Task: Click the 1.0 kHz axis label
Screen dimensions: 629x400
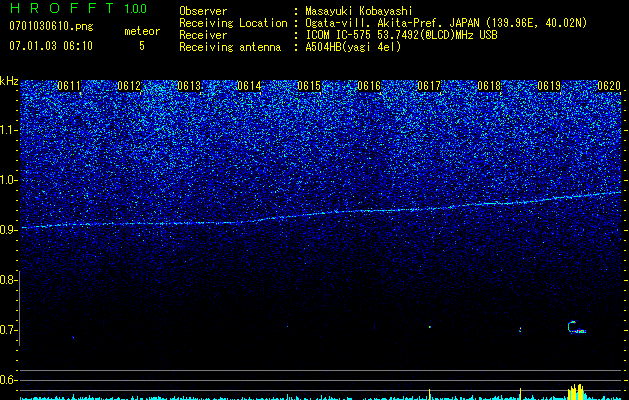Action: tap(9, 180)
